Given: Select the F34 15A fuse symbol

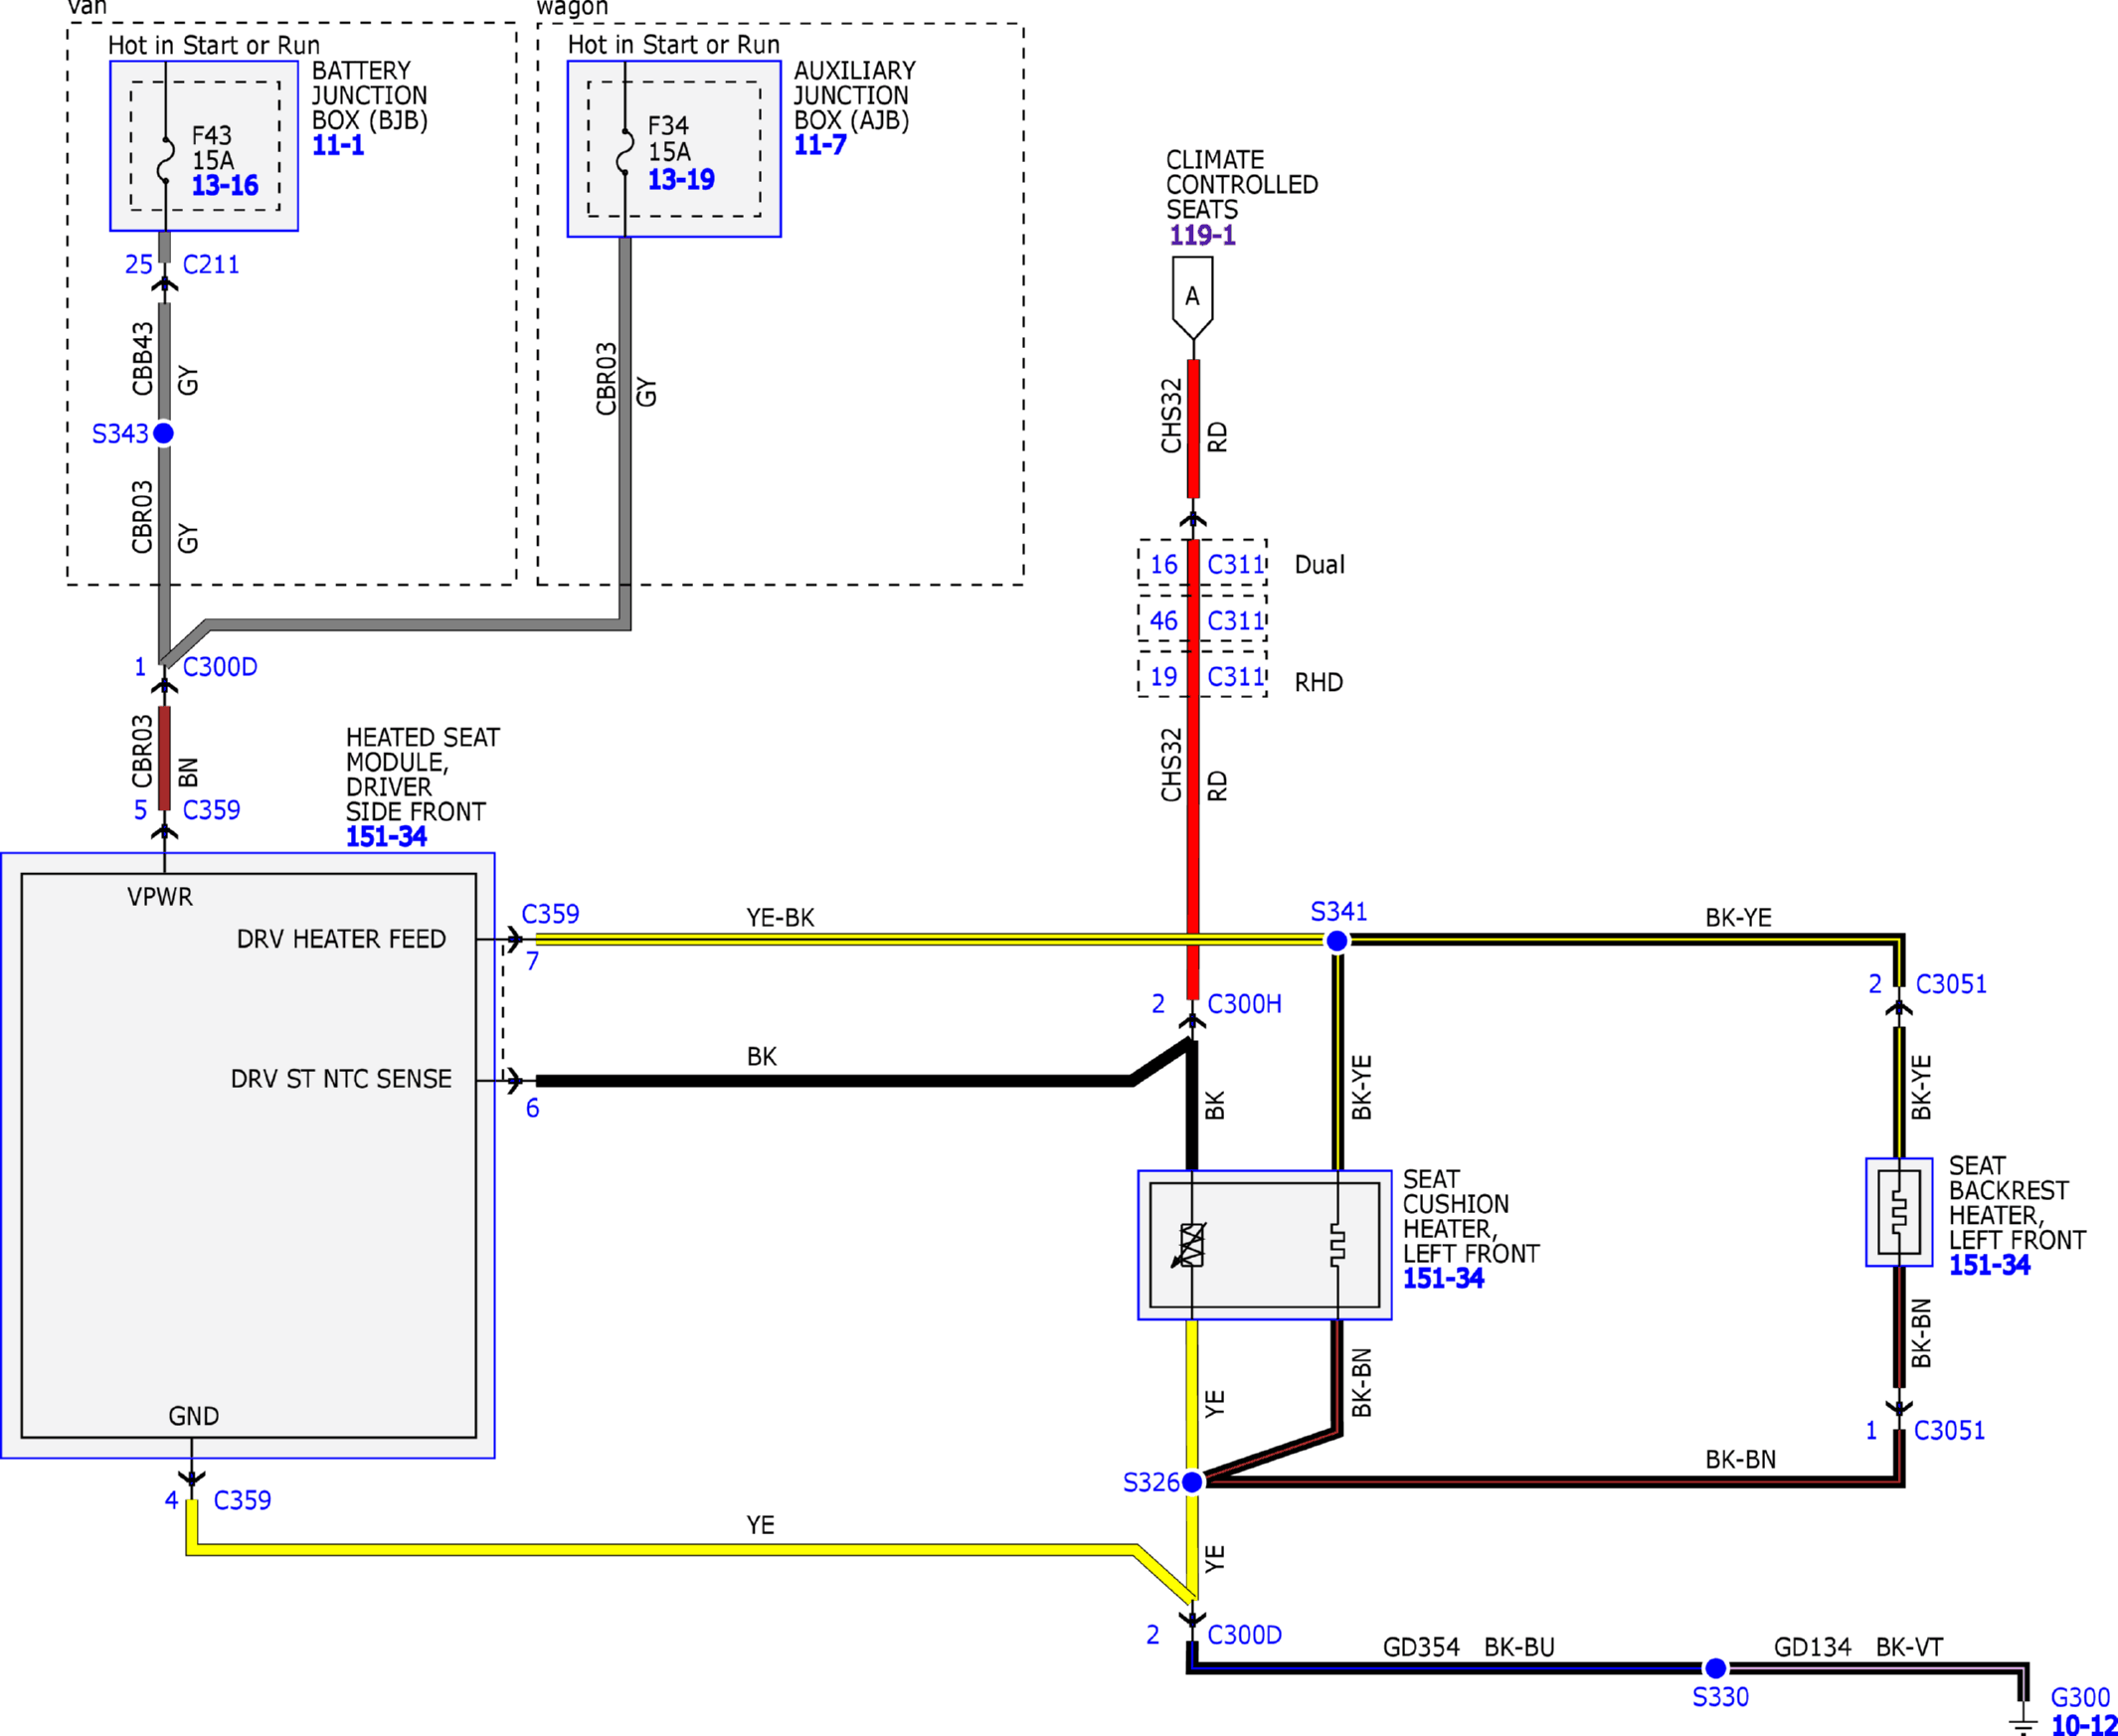Looking at the screenshot, I should pyautogui.click(x=625, y=152).
